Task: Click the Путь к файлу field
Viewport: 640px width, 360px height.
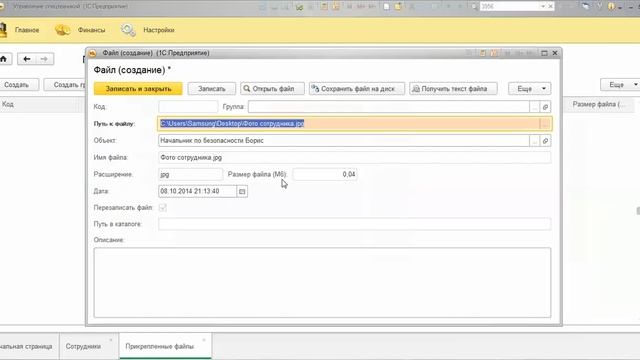Action: click(349, 124)
